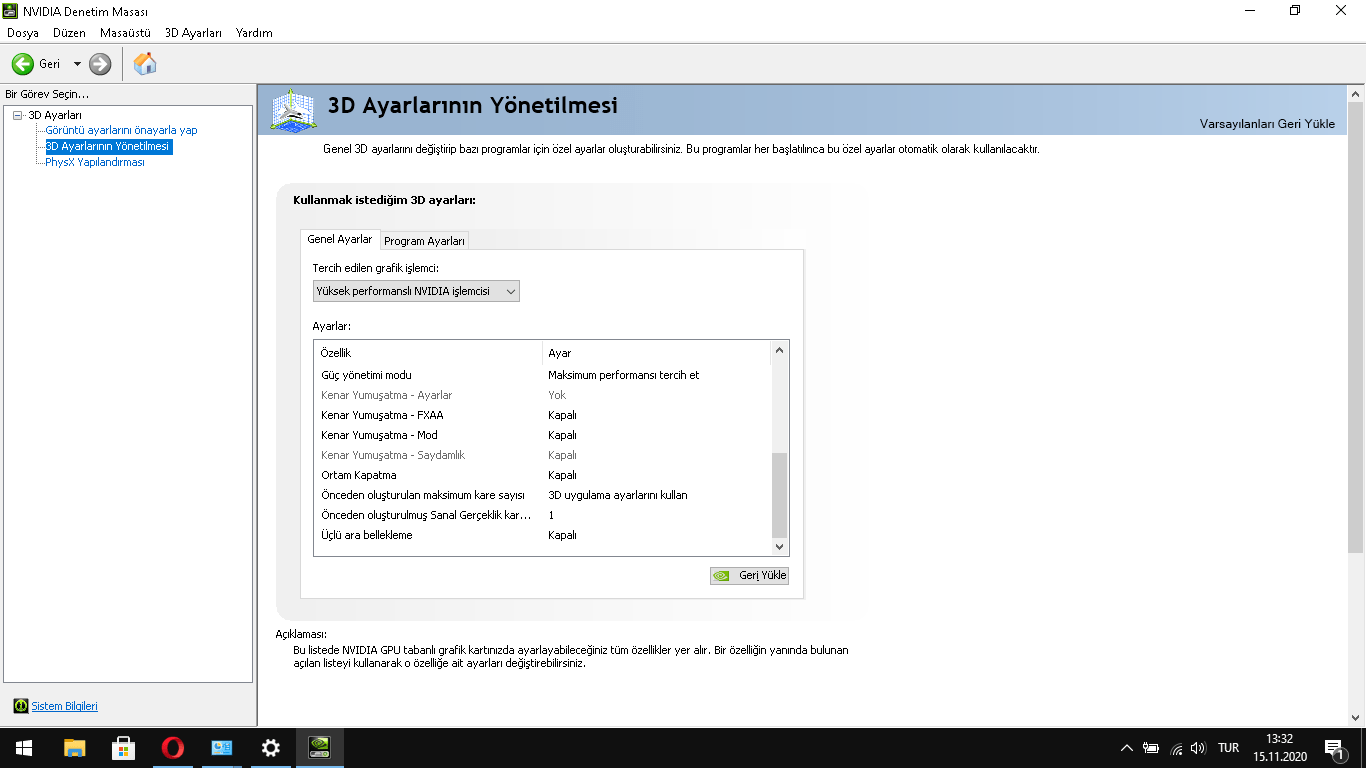This screenshot has width=1366, height=768.
Task: Open the Yardım menu
Action: [x=254, y=33]
